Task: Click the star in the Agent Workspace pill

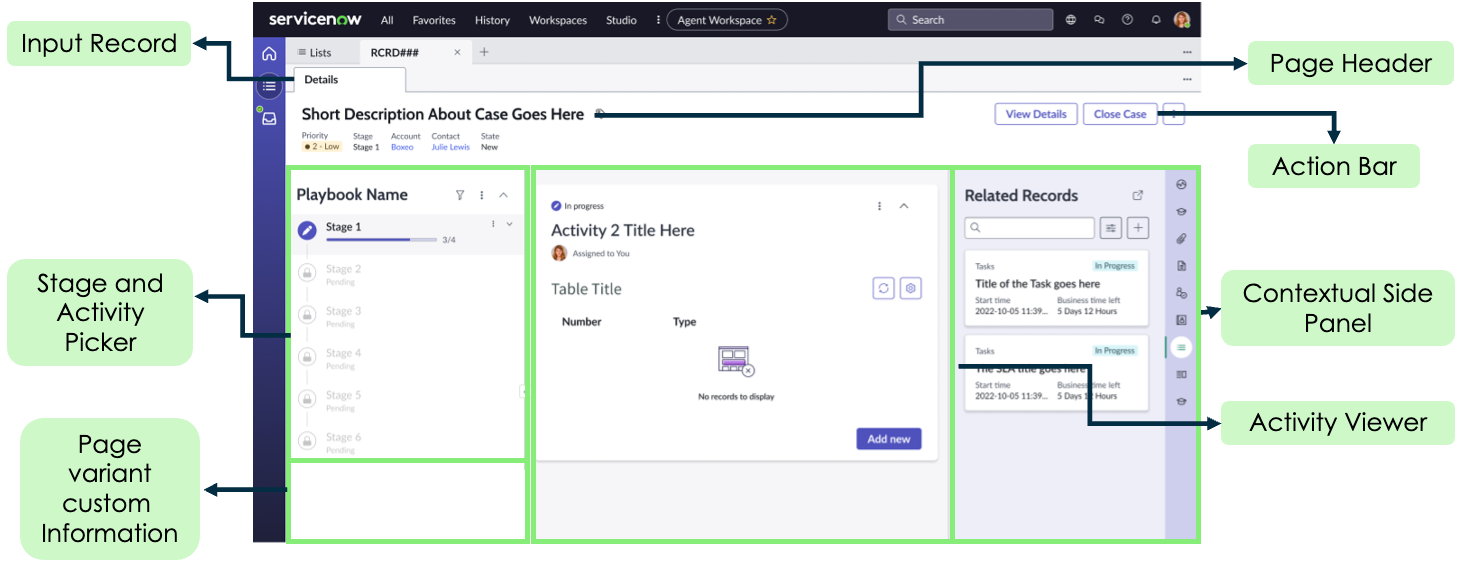Action: (771, 20)
